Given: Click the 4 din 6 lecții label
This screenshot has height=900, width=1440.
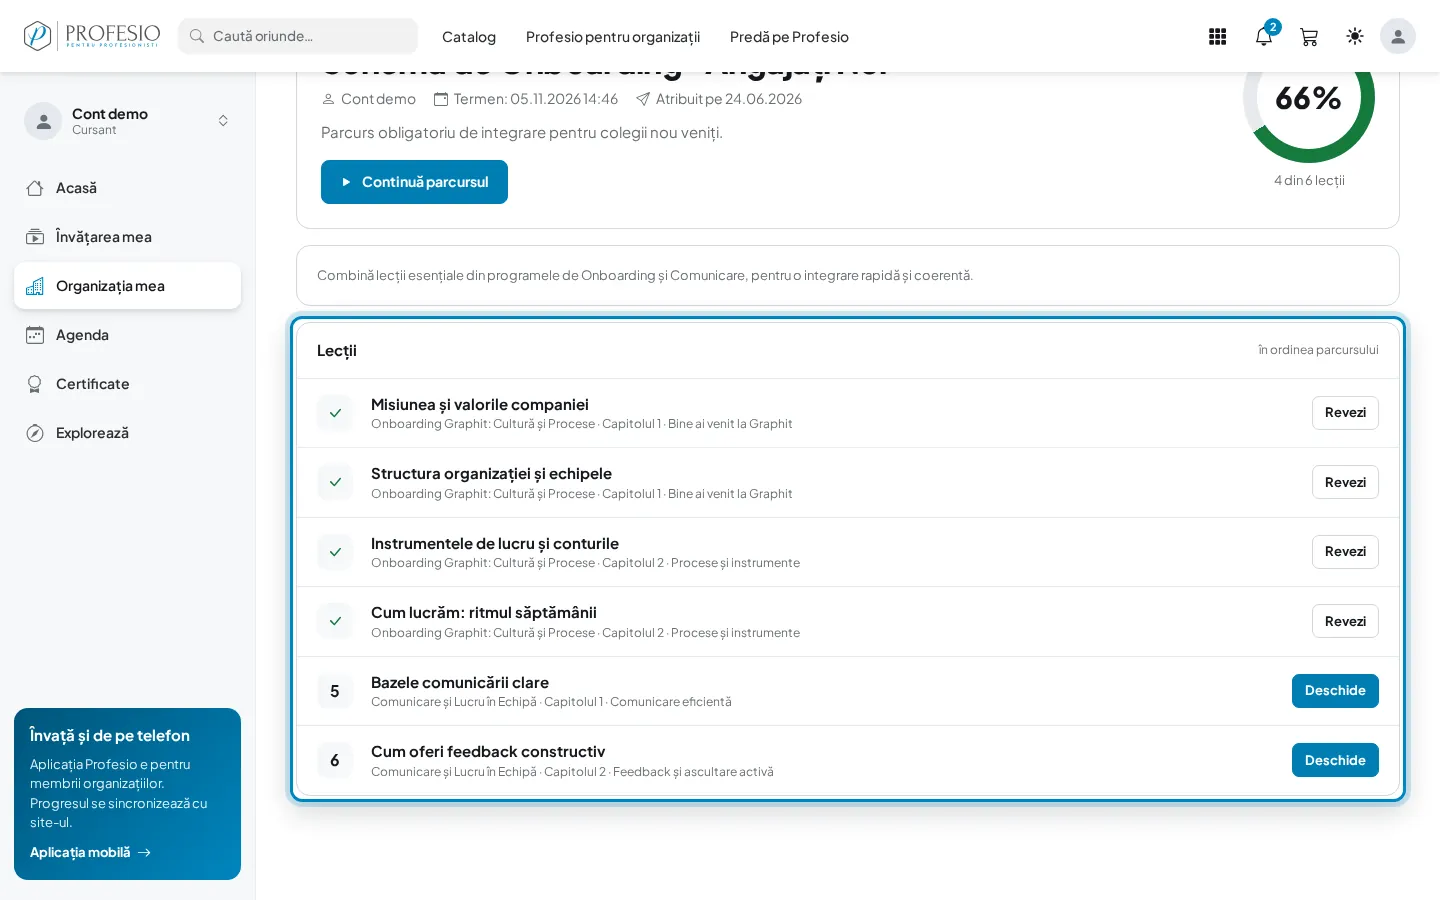Looking at the screenshot, I should point(1309,181).
